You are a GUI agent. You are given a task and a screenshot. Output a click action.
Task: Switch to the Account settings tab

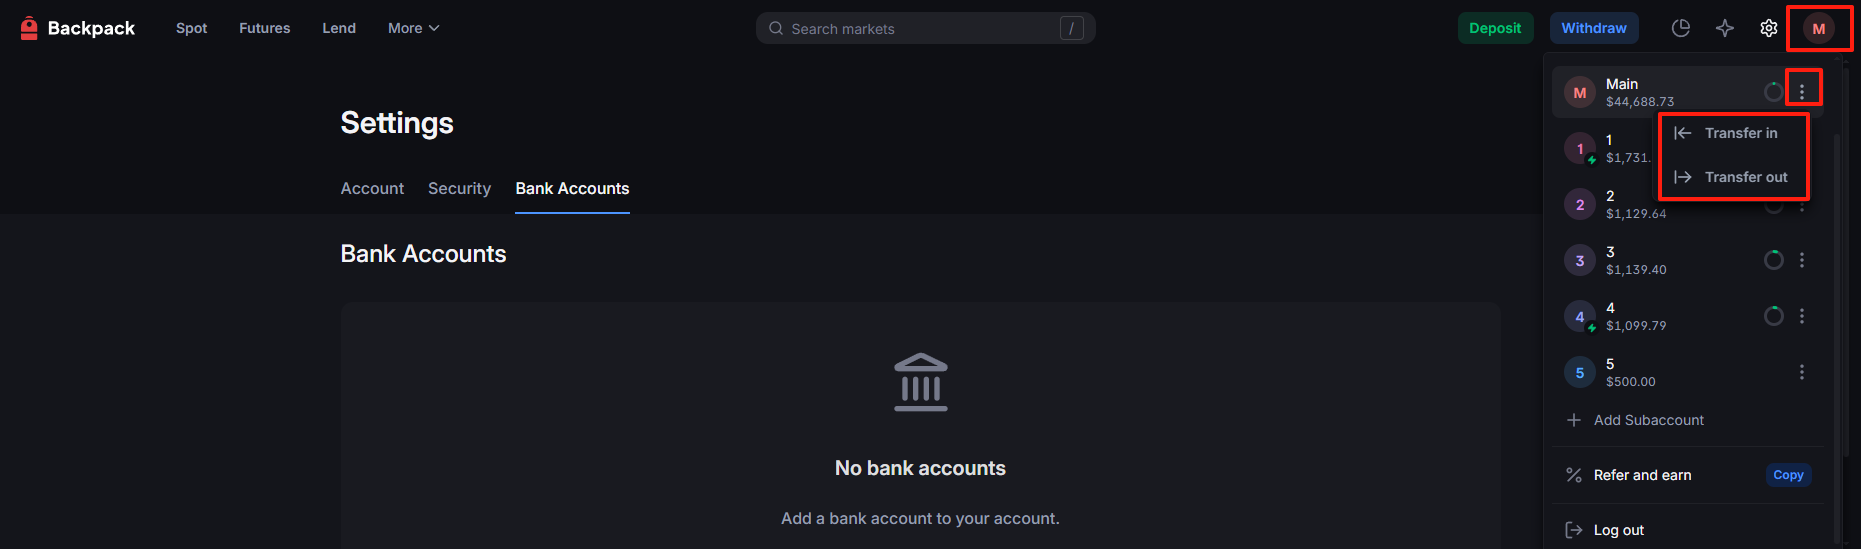click(x=372, y=188)
